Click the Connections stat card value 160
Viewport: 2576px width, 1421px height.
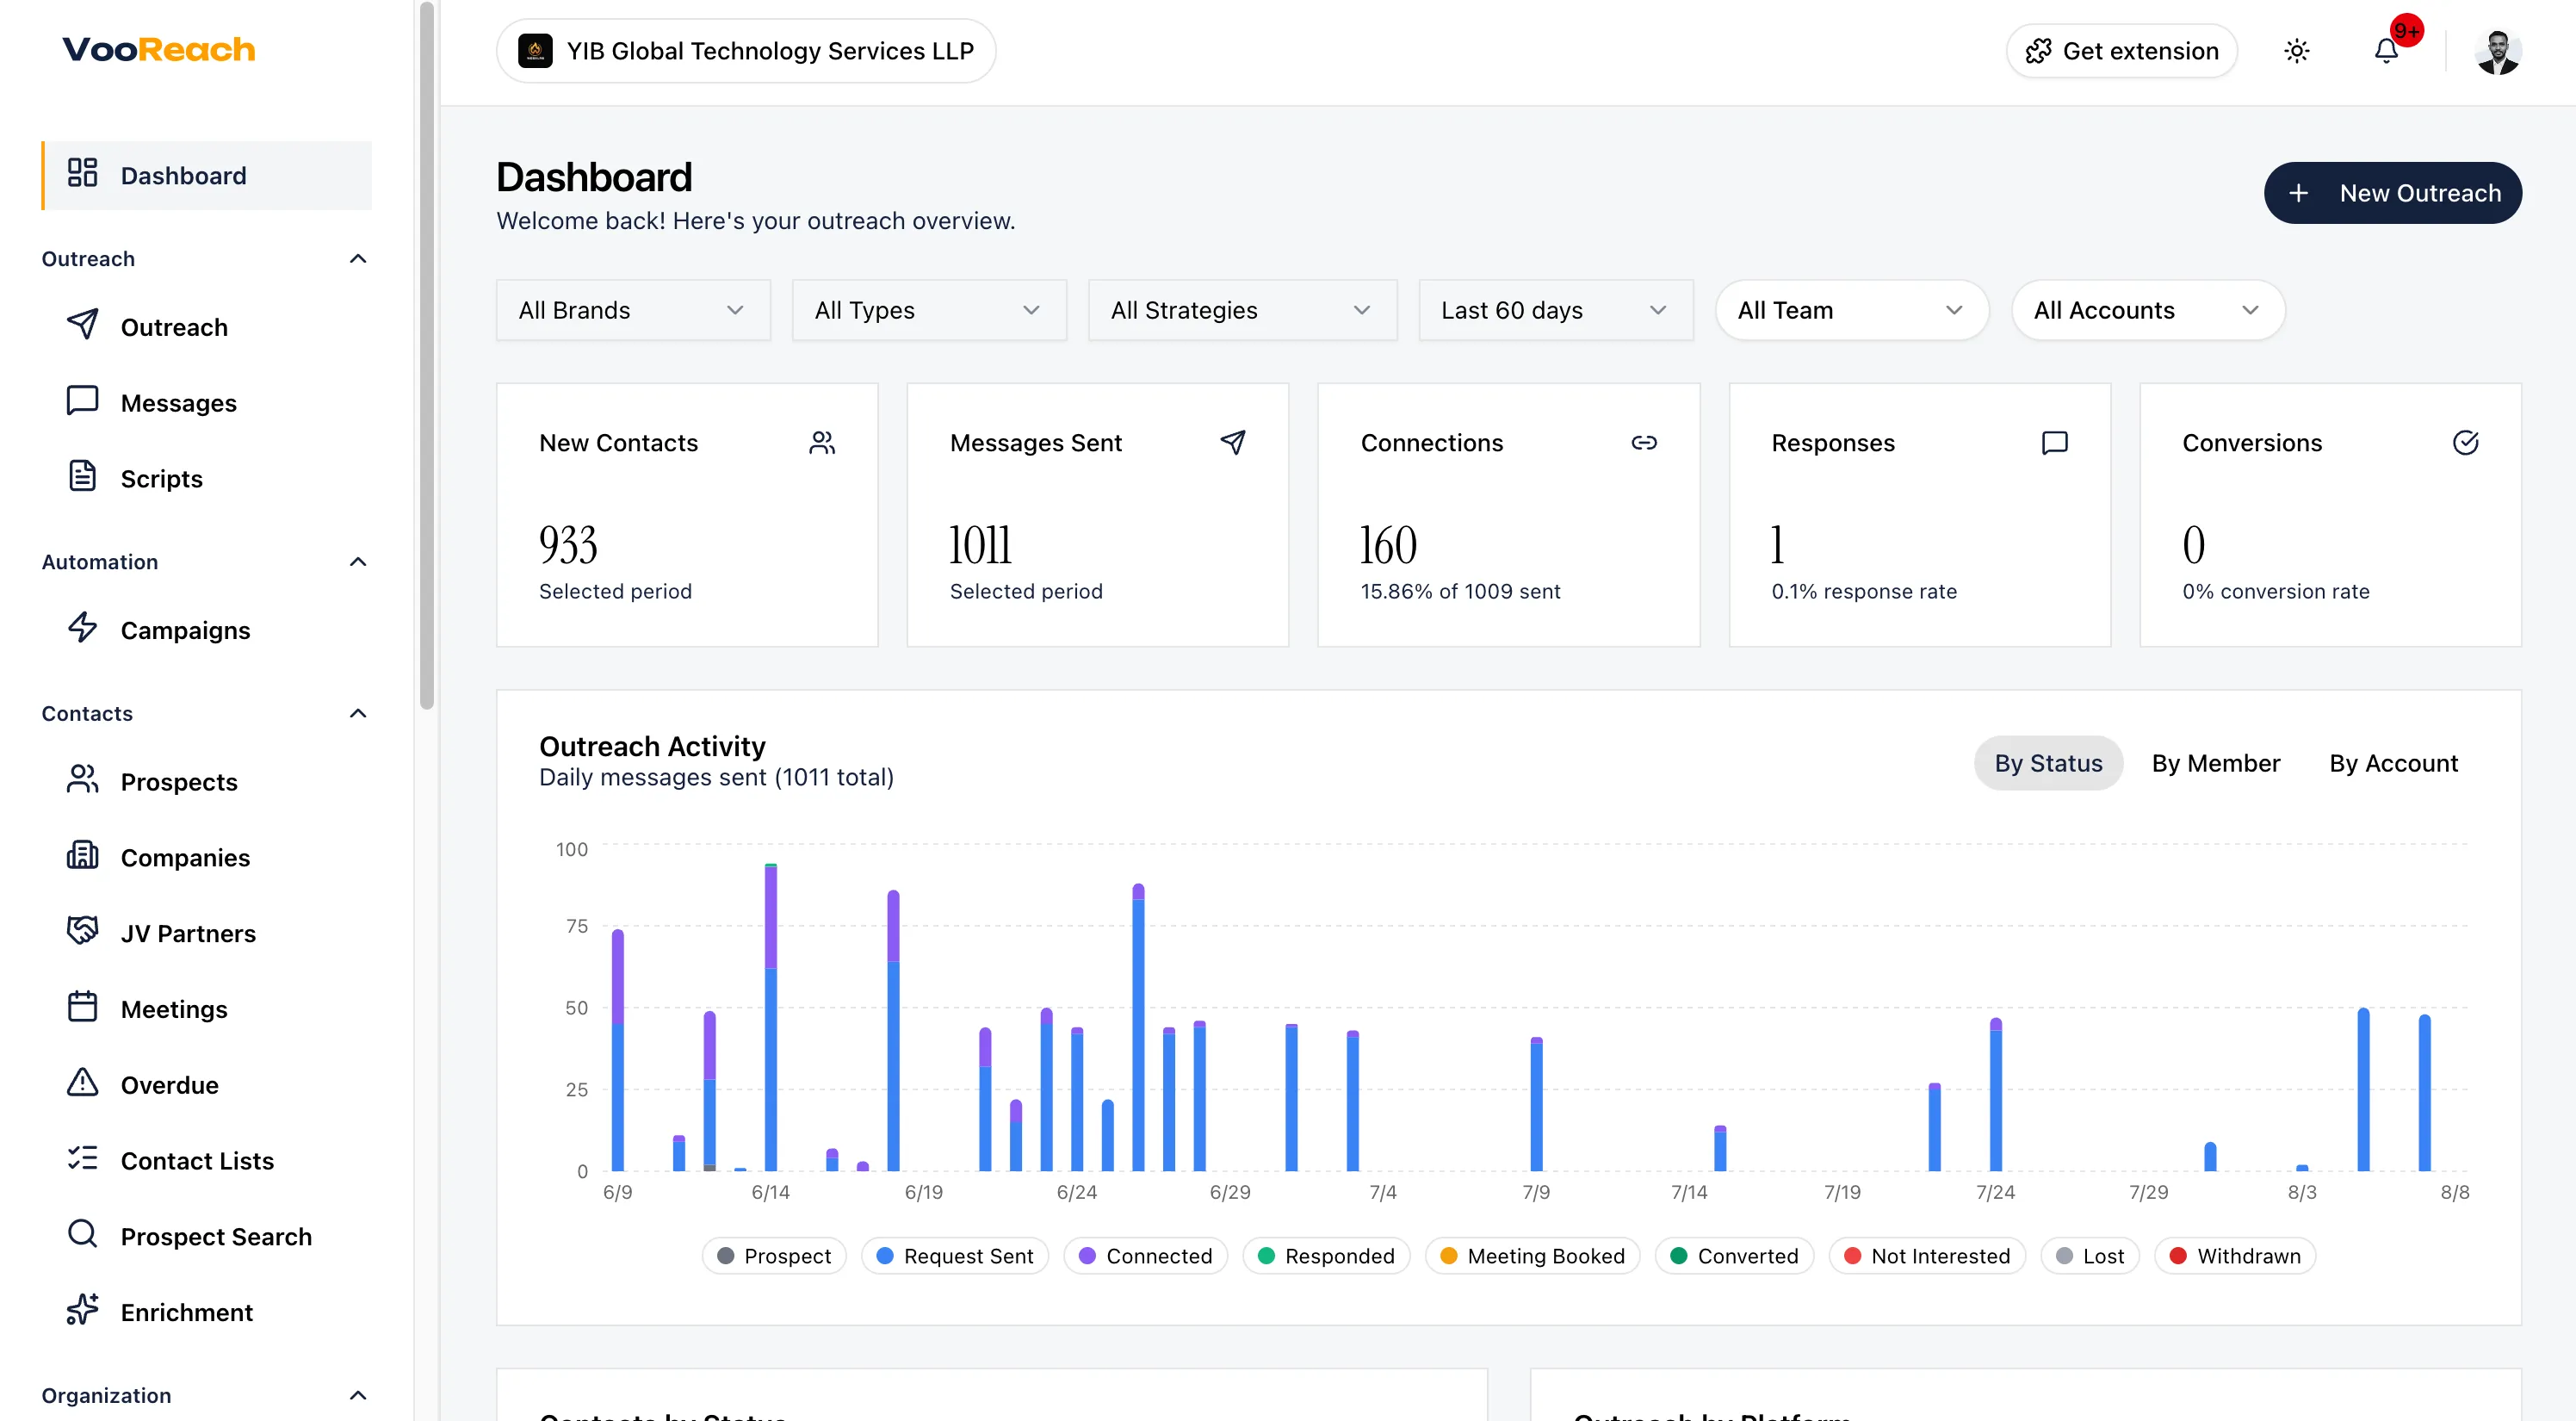1388,545
